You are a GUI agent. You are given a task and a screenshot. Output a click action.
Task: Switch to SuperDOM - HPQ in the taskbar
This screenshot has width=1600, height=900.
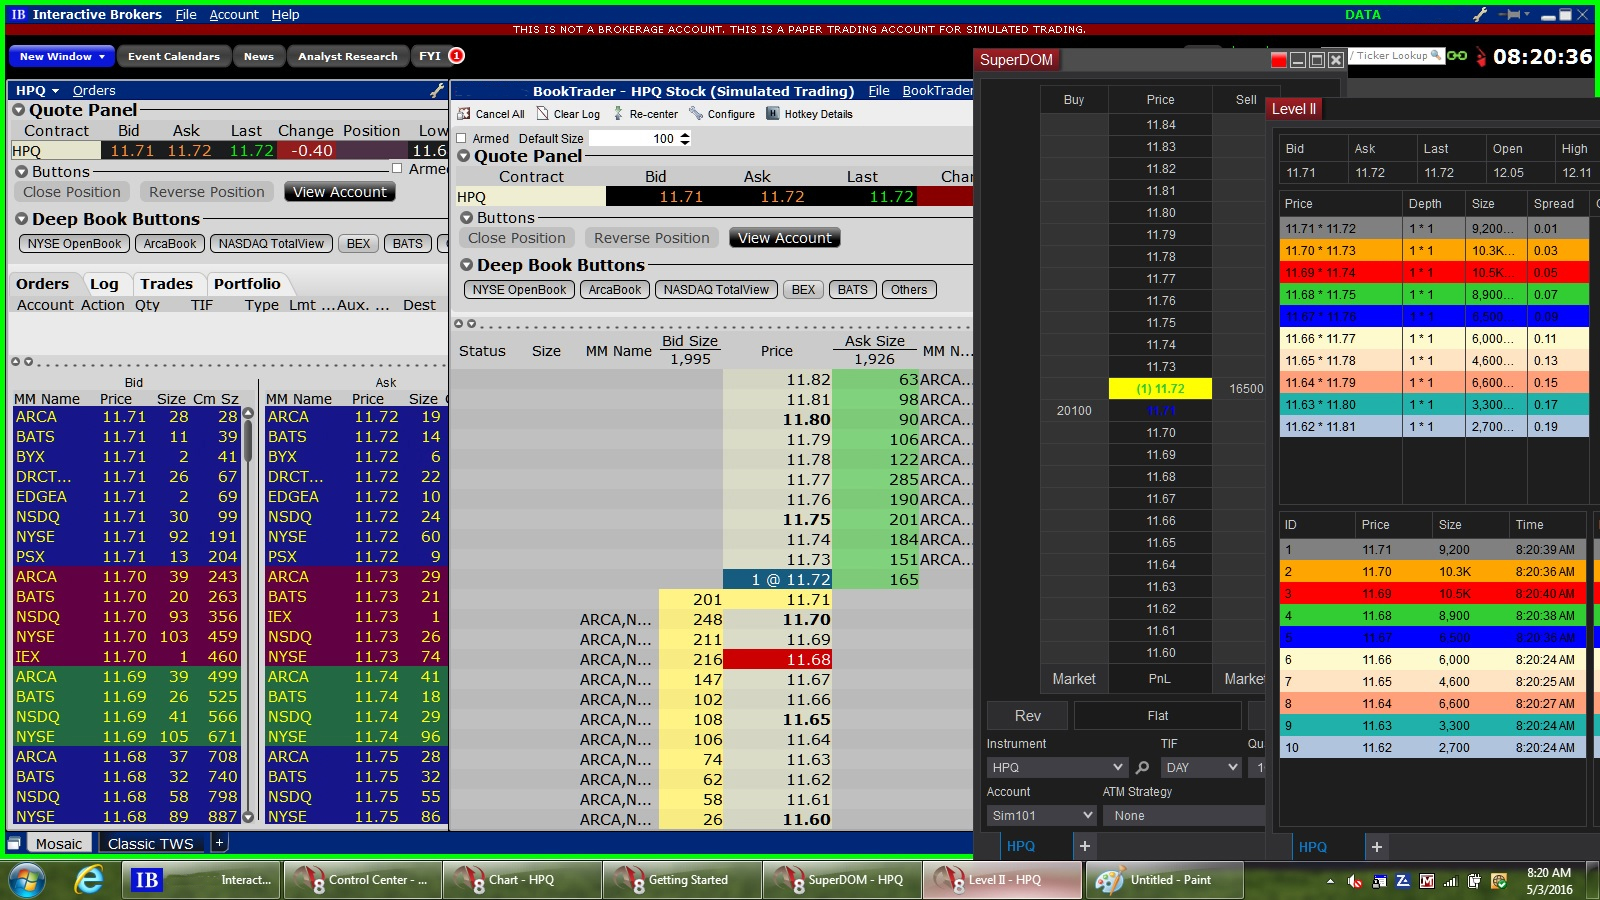tap(842, 880)
